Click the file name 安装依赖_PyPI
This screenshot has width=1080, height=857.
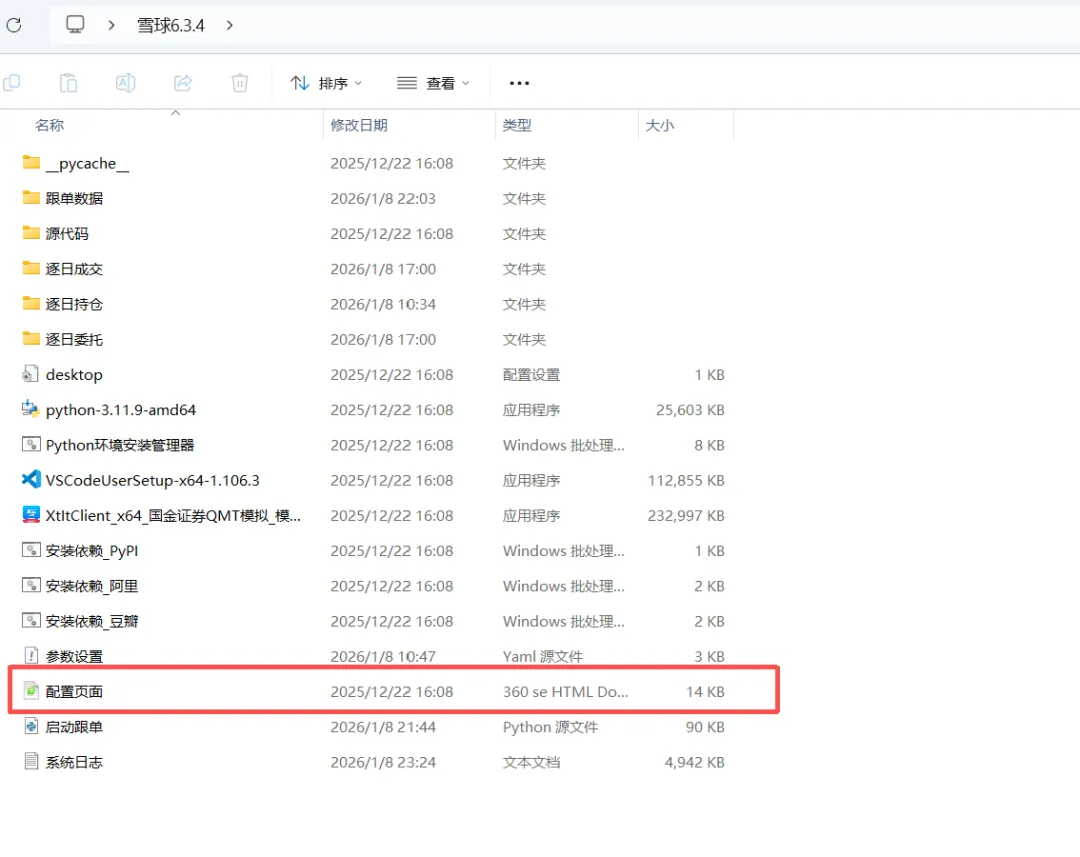pos(92,550)
